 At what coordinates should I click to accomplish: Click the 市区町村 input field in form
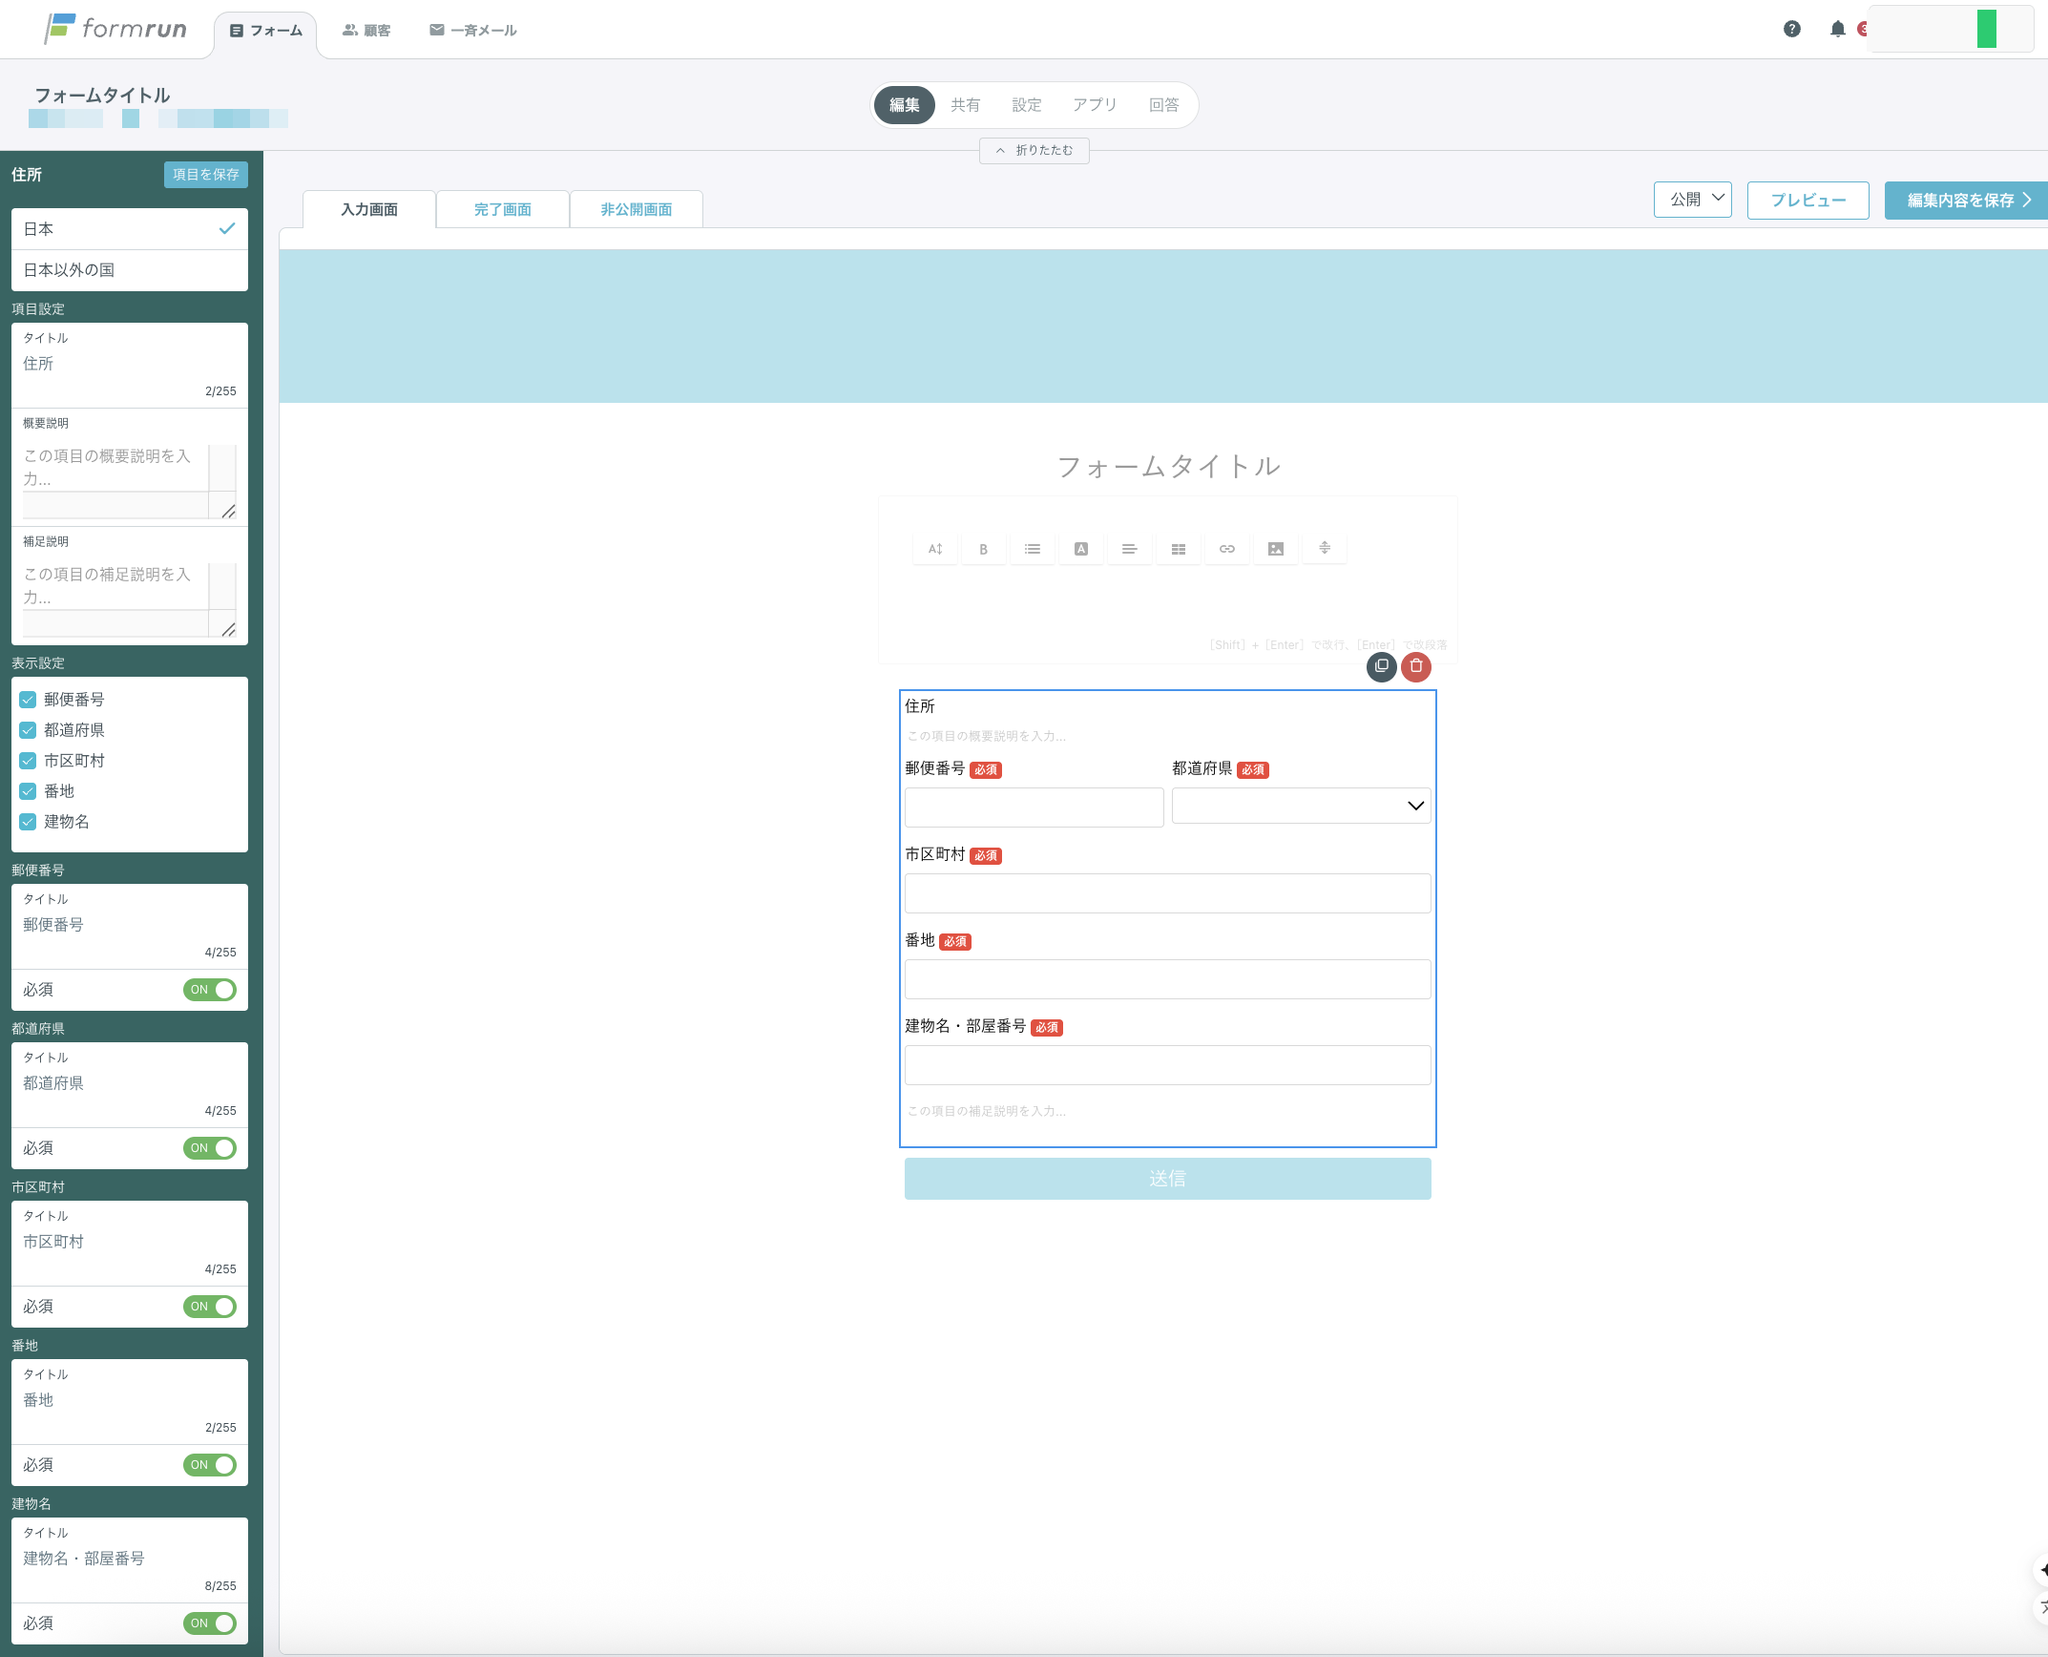pos(1167,893)
